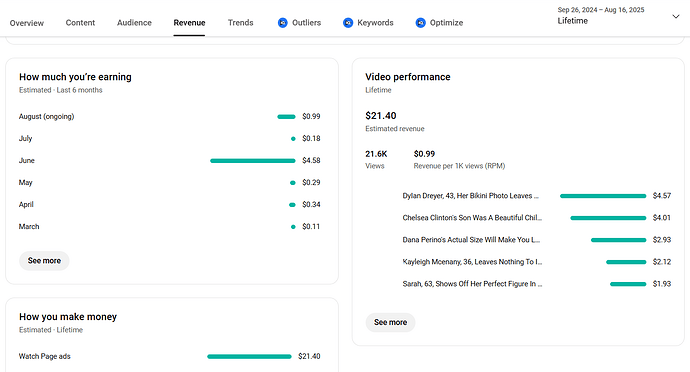Click the Revenue per 1K views (RPM) label
Image resolution: width=690 pixels, height=372 pixels.
459,166
